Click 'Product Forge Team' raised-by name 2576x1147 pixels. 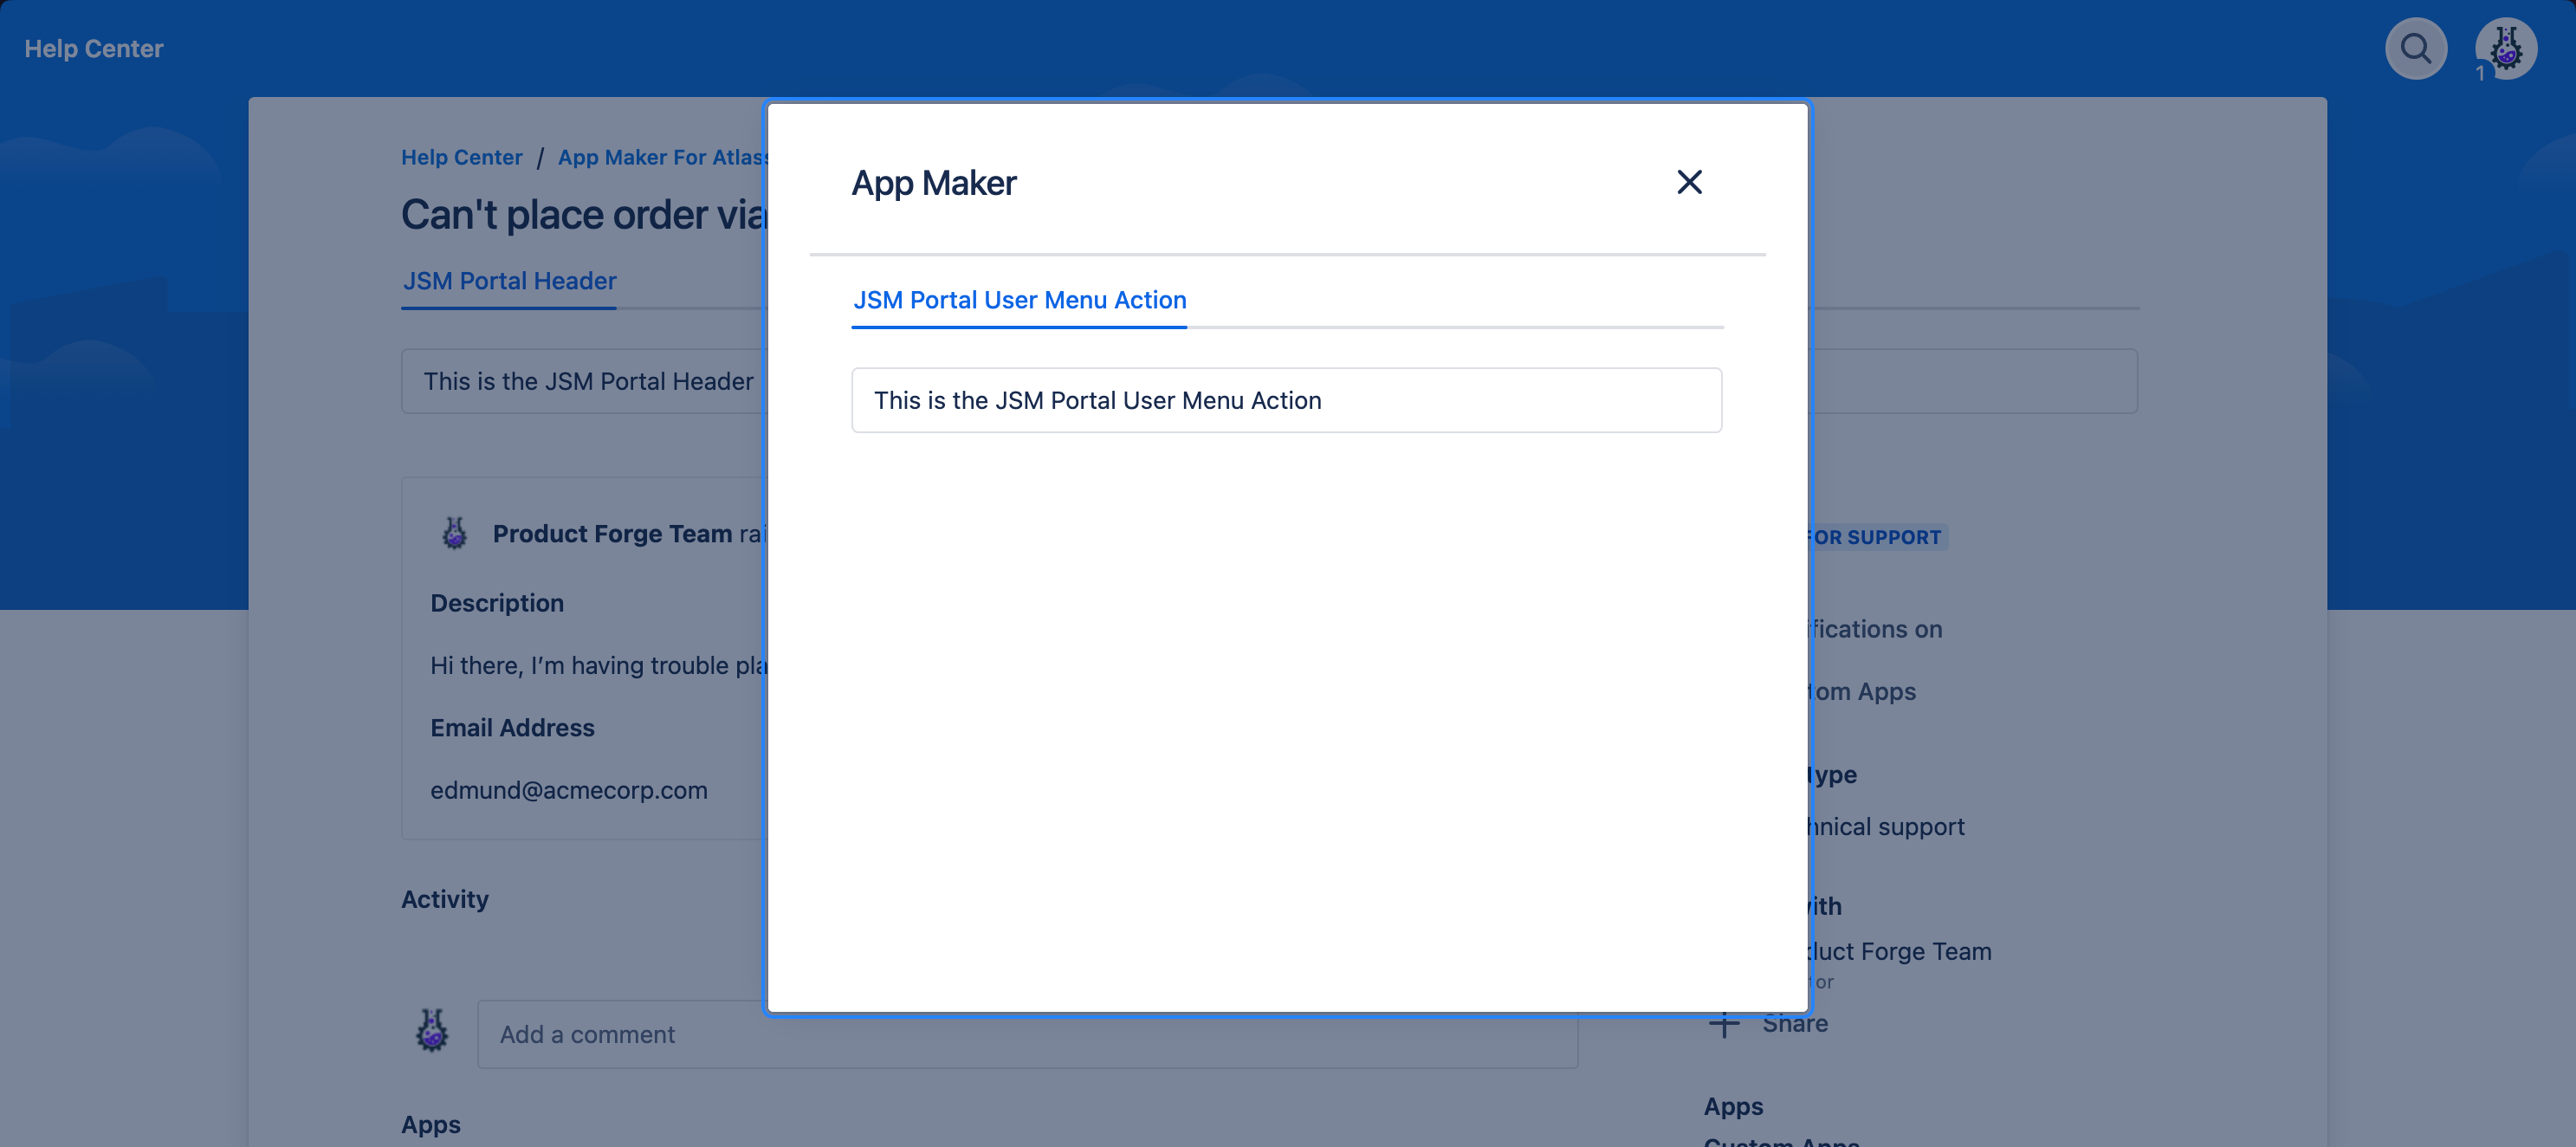click(x=612, y=534)
